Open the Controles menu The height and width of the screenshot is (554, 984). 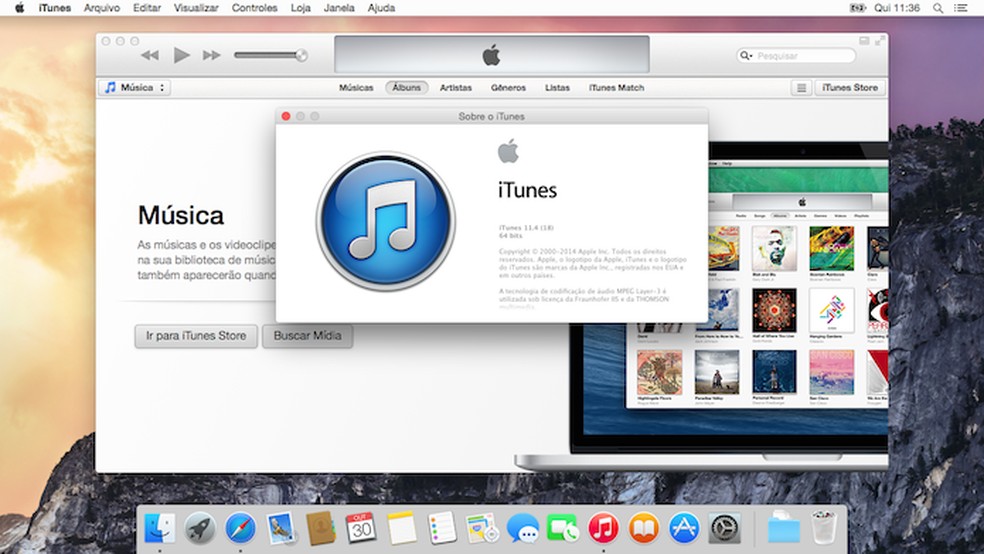tap(254, 8)
